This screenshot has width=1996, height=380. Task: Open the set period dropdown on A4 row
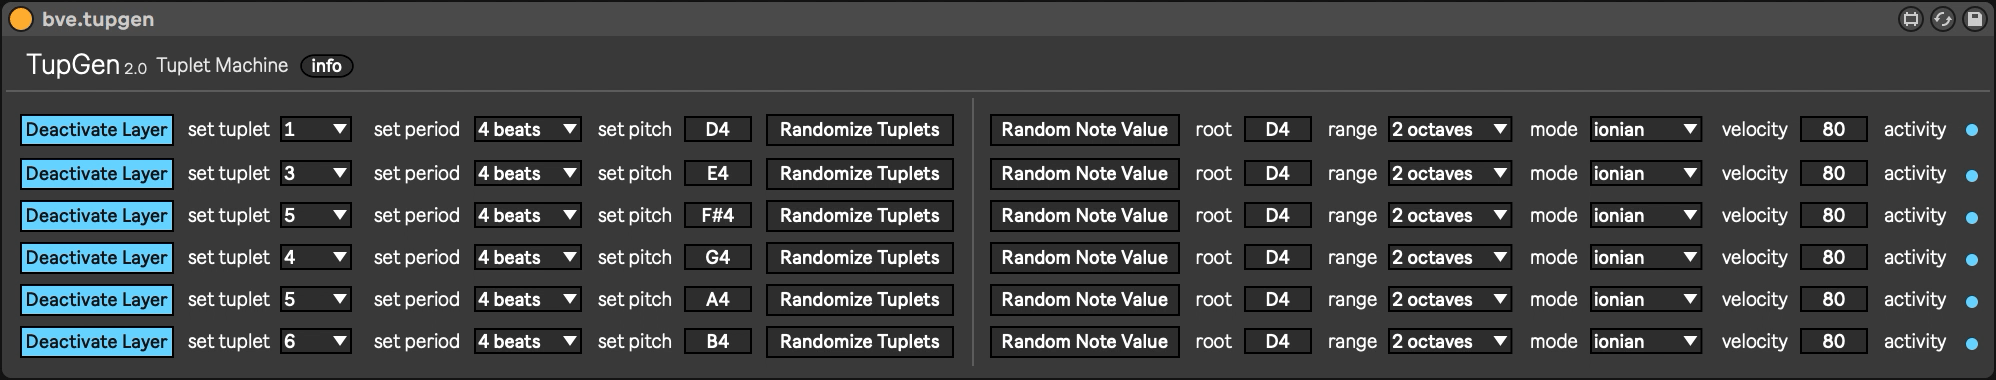tap(527, 299)
